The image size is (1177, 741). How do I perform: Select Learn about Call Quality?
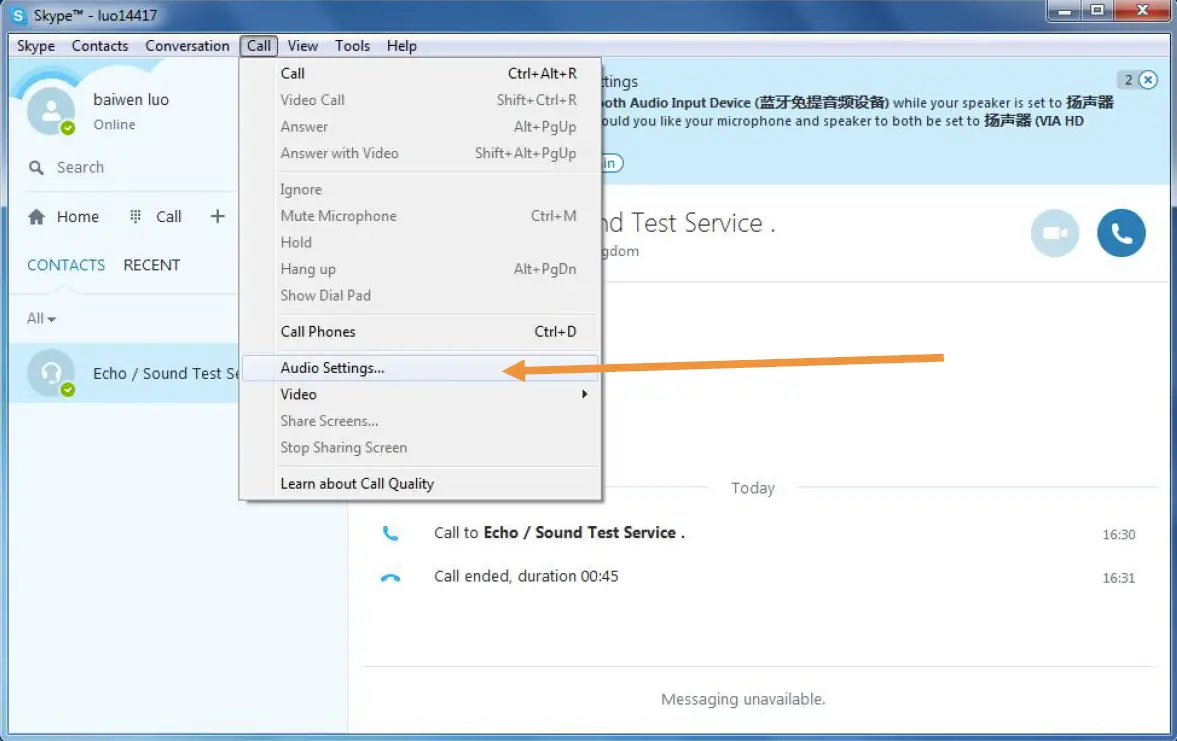tap(420, 483)
